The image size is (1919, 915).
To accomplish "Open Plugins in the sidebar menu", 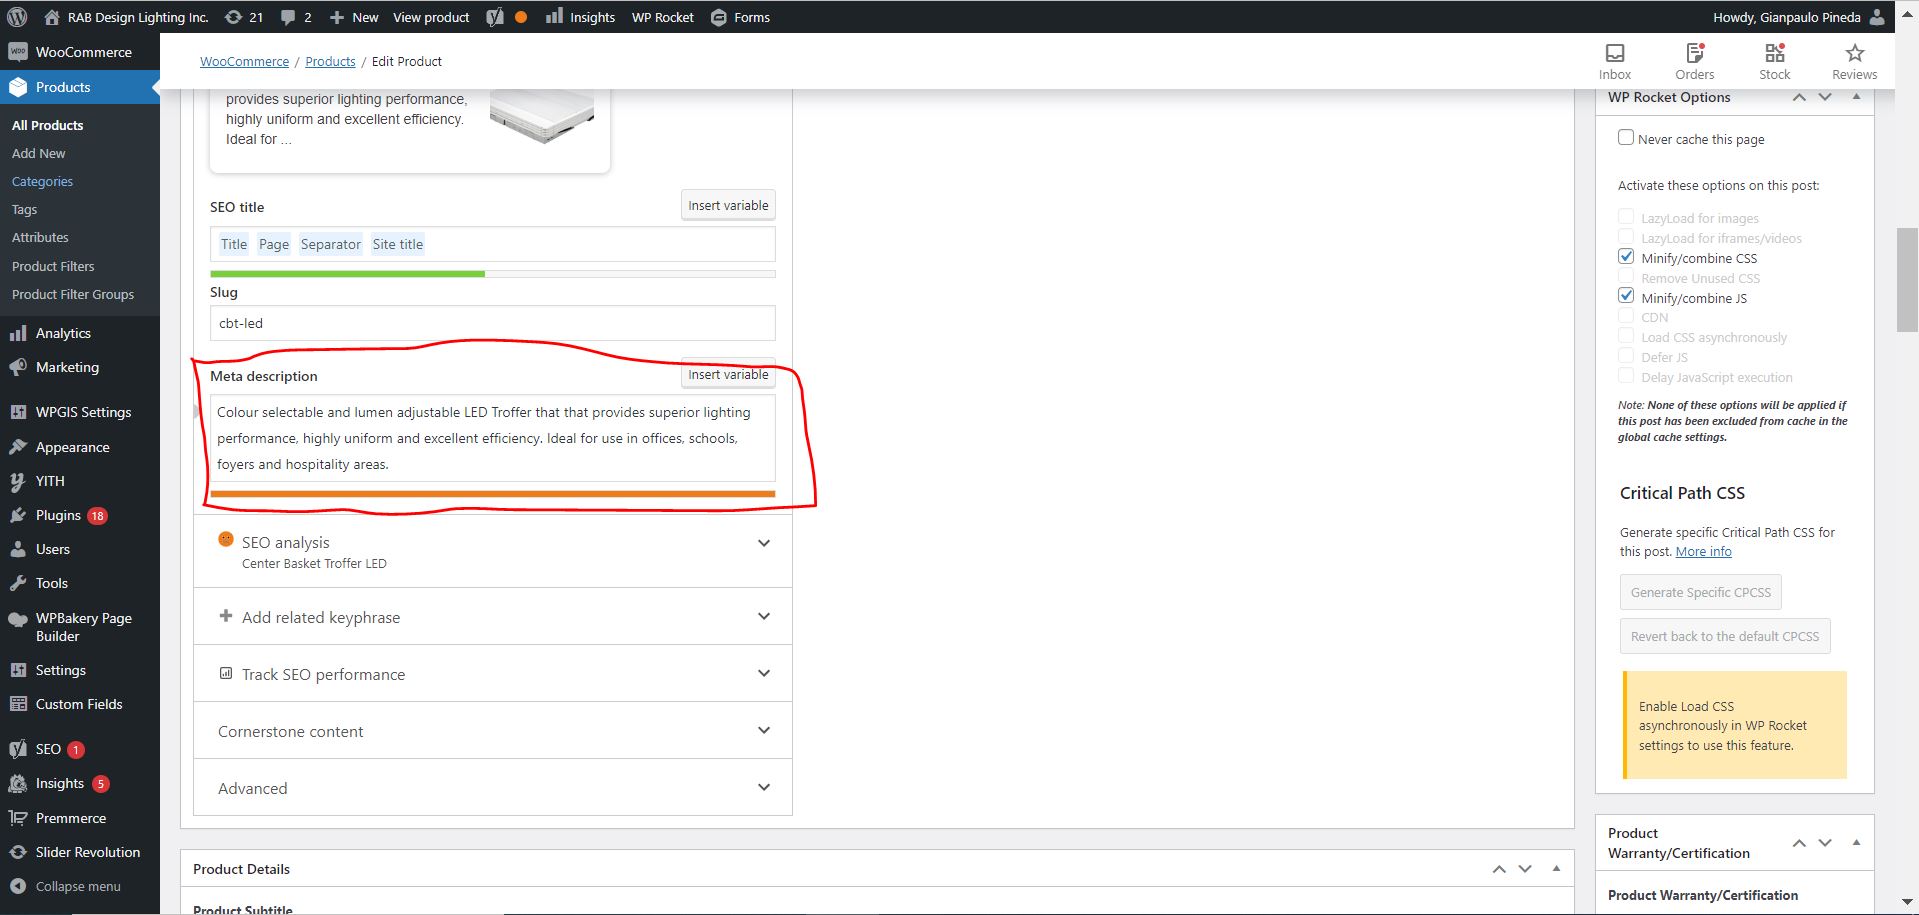I will pyautogui.click(x=58, y=515).
